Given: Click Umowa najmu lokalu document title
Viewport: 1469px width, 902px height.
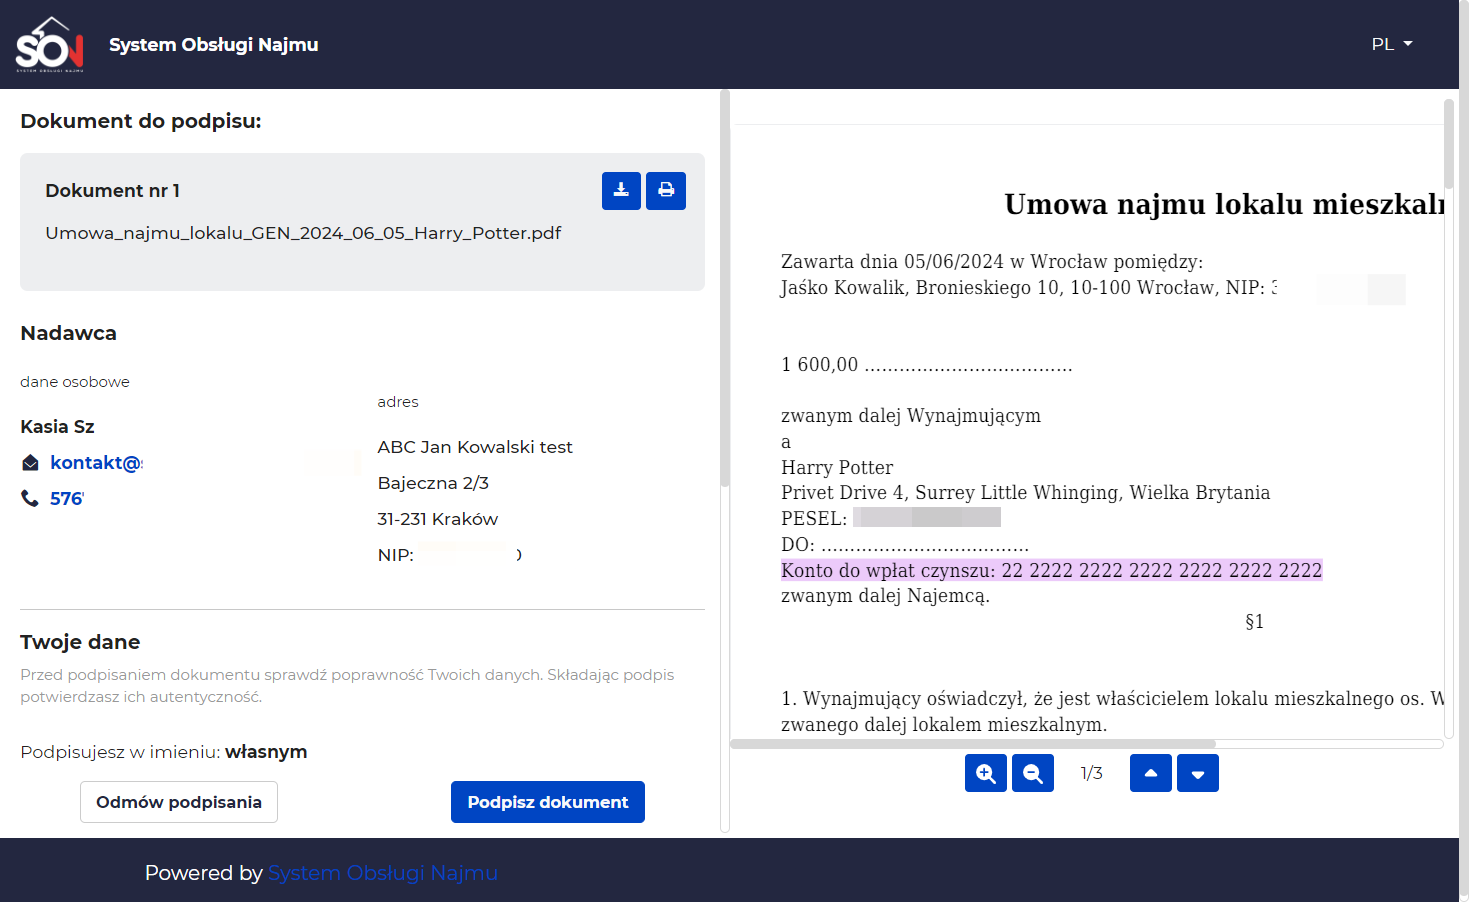Looking at the screenshot, I should tap(1225, 204).
